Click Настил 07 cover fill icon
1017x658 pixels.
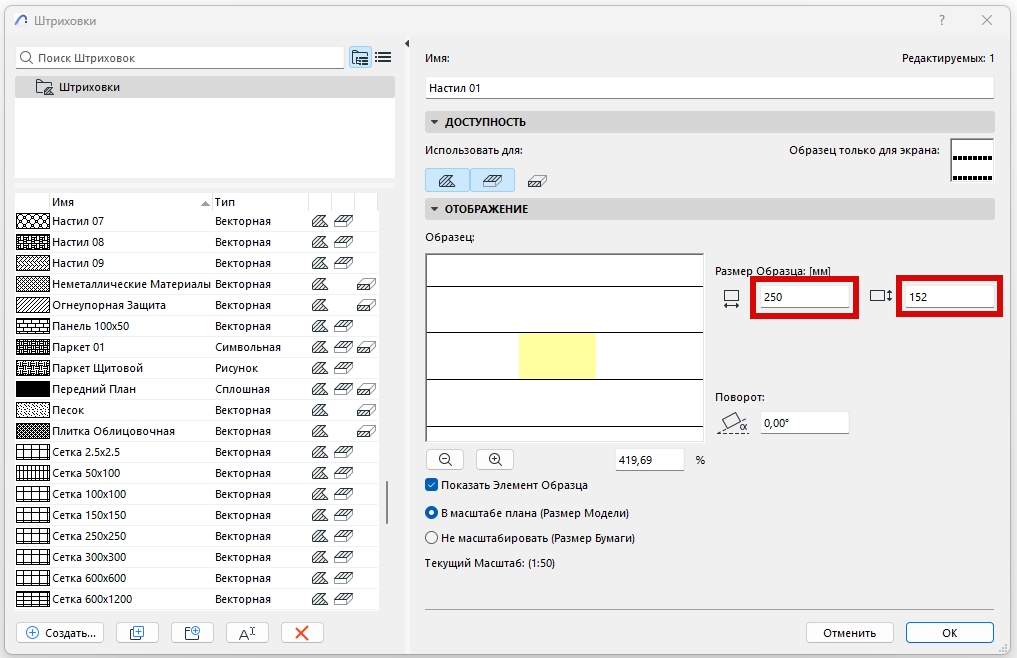tap(343, 221)
